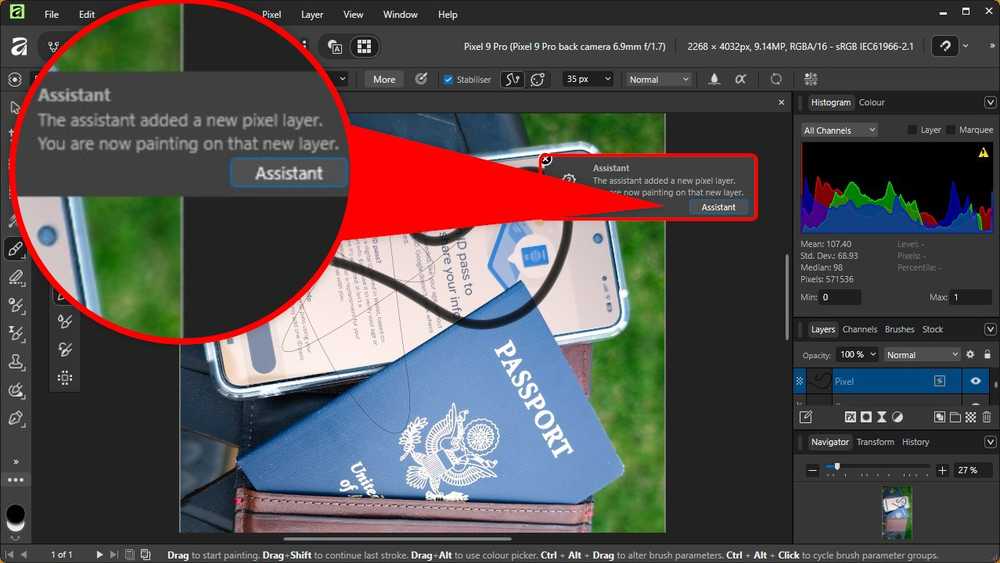This screenshot has height=563, width=1000.
Task: Click the More button in context toolbar
Action: click(x=384, y=79)
